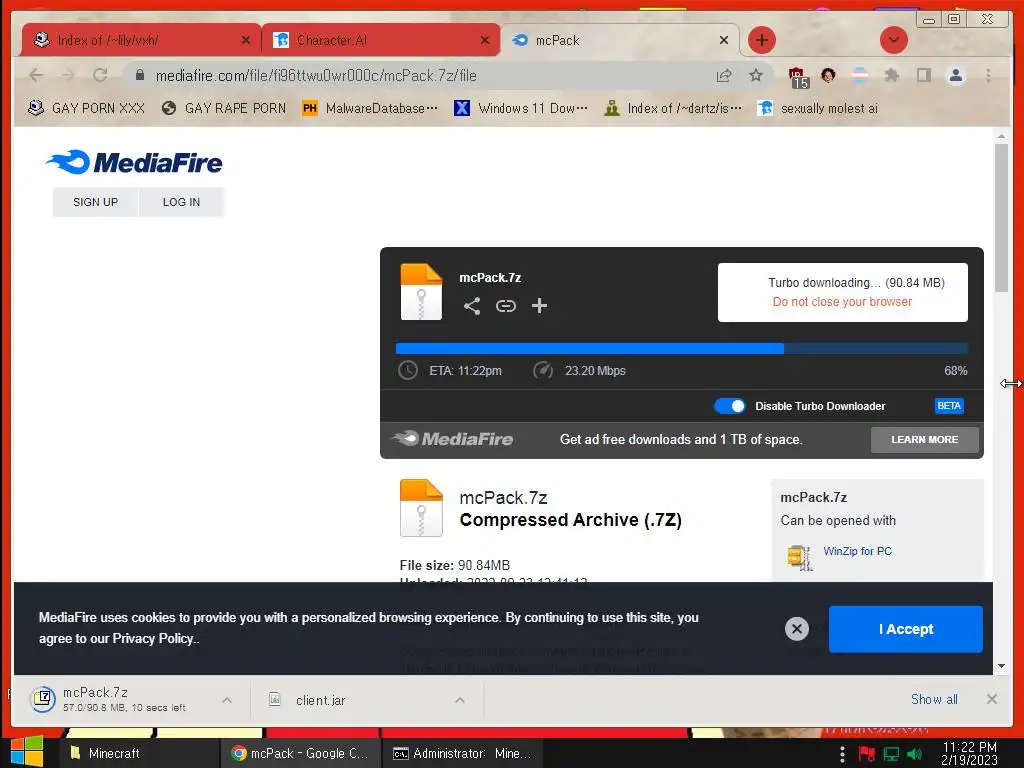1024x768 pixels.
Task: Reload the page with refresh icon
Action: coord(100,76)
